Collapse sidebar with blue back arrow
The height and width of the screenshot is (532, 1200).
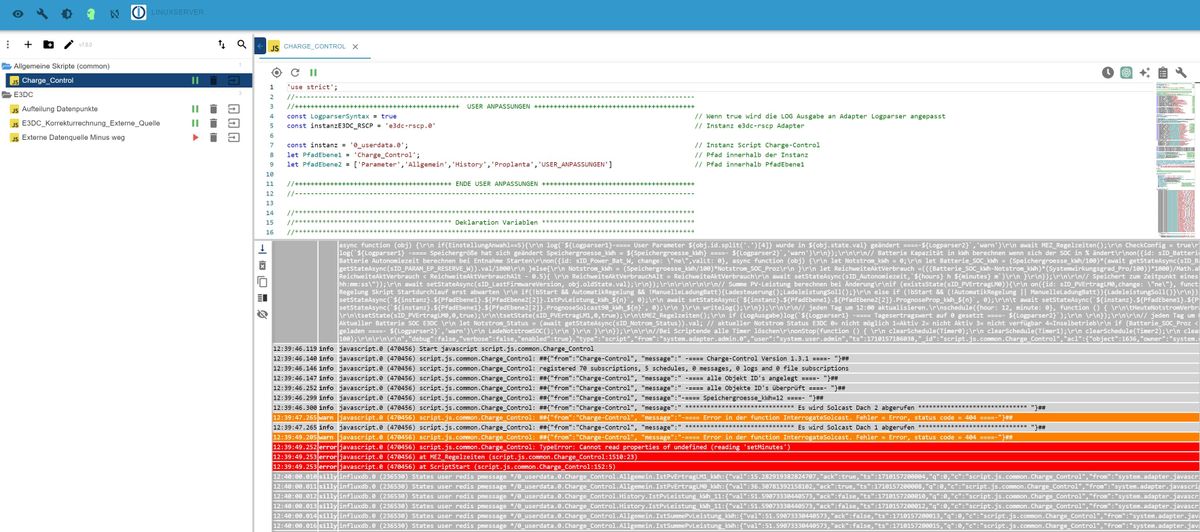pyautogui.click(x=258, y=46)
